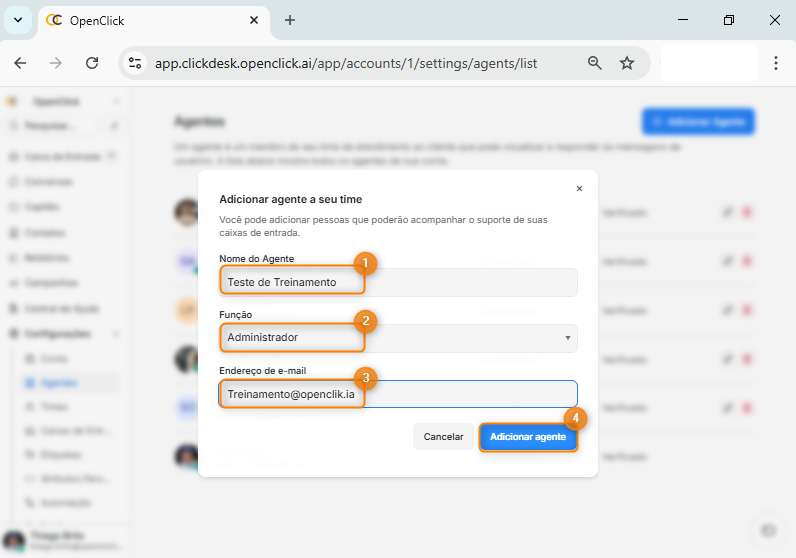Viewport: 796px width, 558px height.
Task: Click the blue Adicionar agente dialog button
Action: click(x=528, y=437)
